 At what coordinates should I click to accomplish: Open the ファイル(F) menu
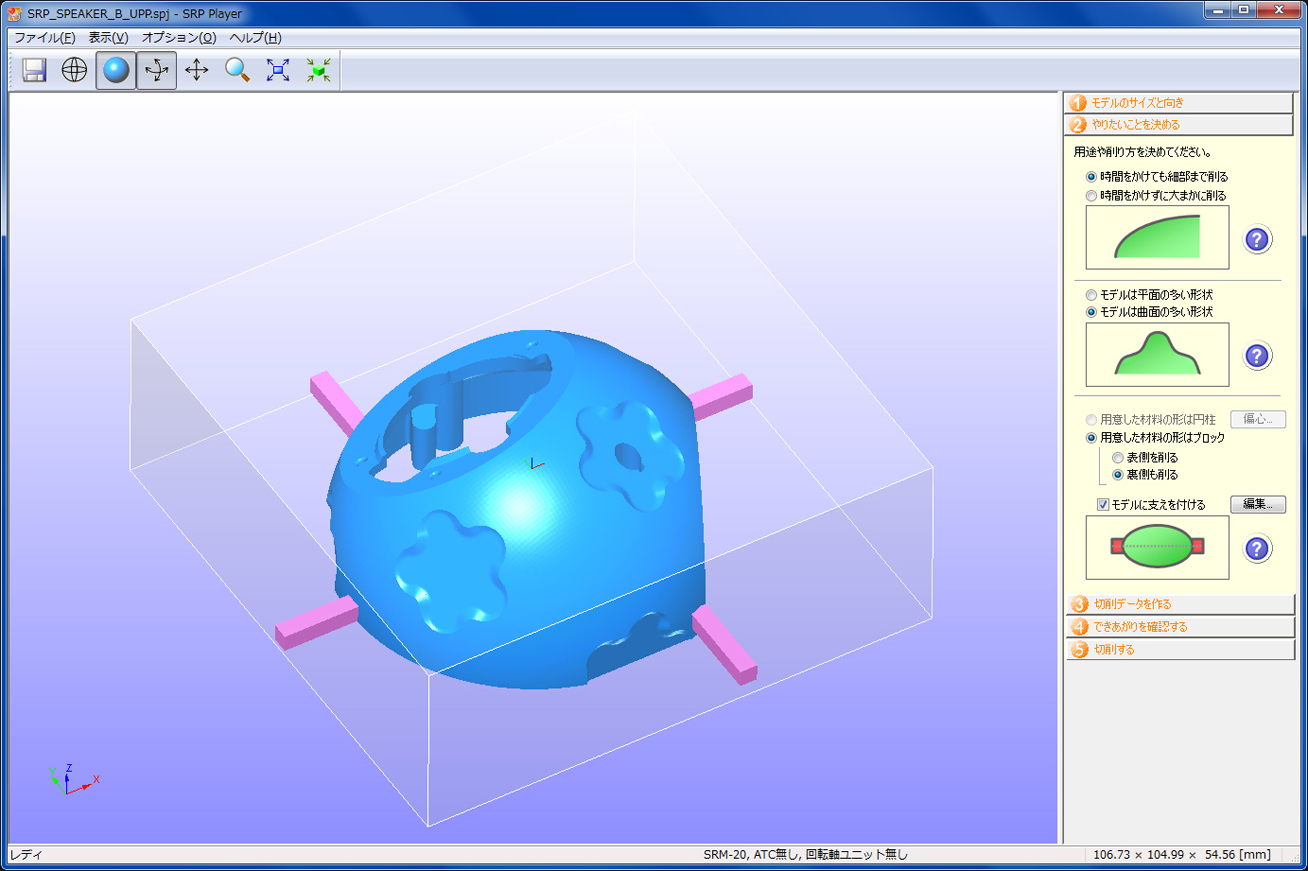point(44,38)
